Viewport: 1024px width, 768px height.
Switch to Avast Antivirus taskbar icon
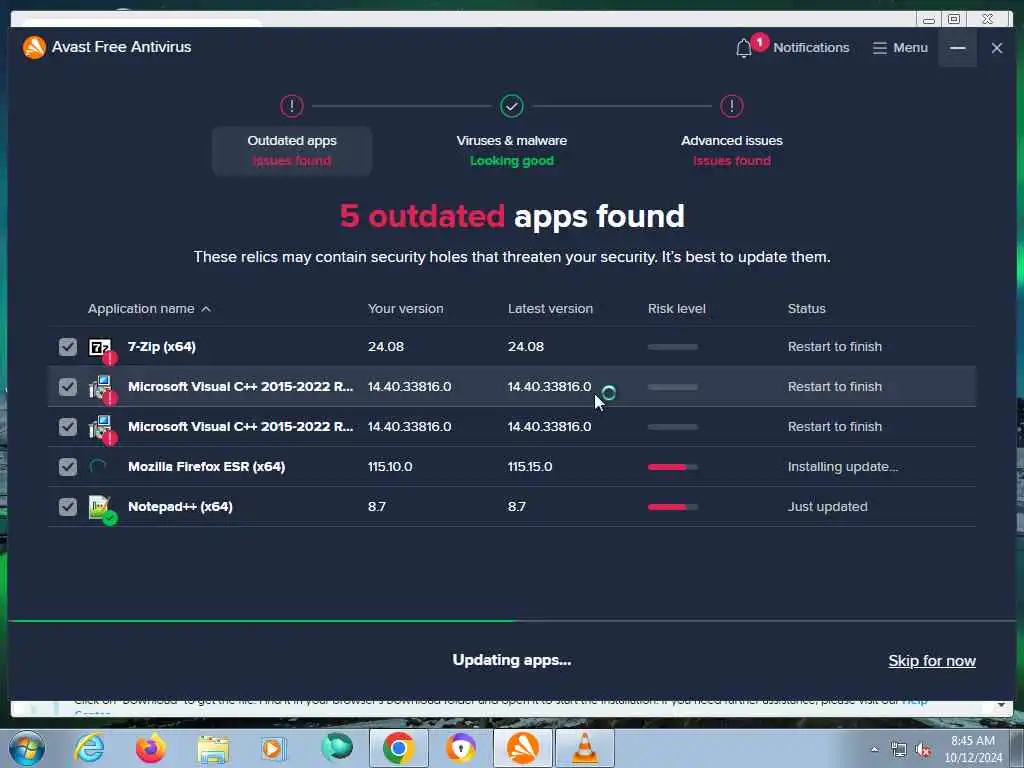click(x=522, y=748)
